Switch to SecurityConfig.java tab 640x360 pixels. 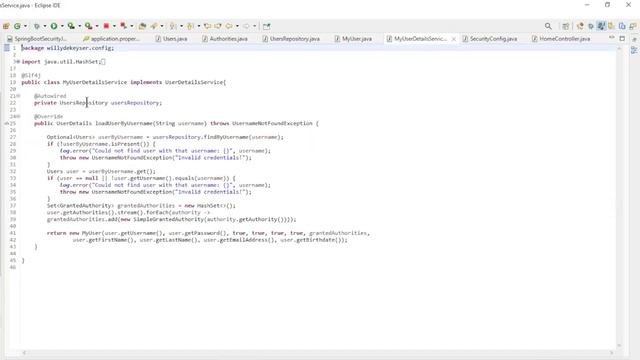(490, 39)
